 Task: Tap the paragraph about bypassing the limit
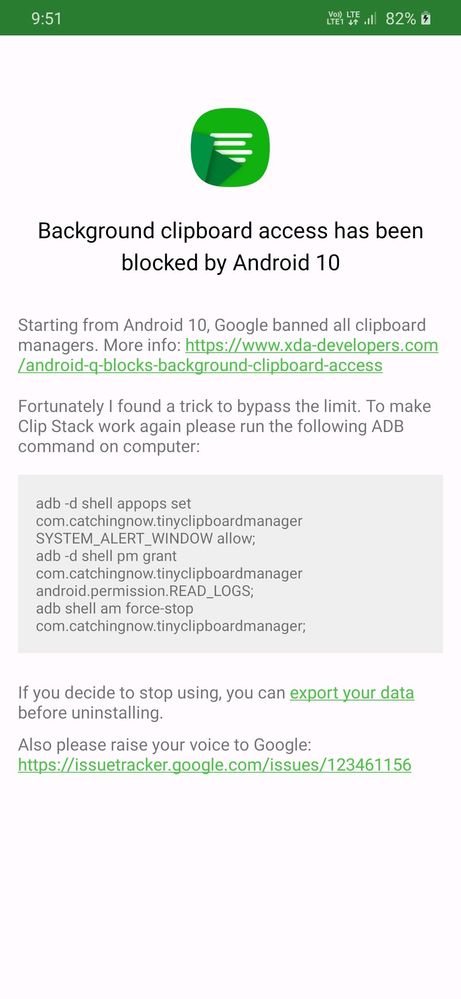click(x=224, y=426)
